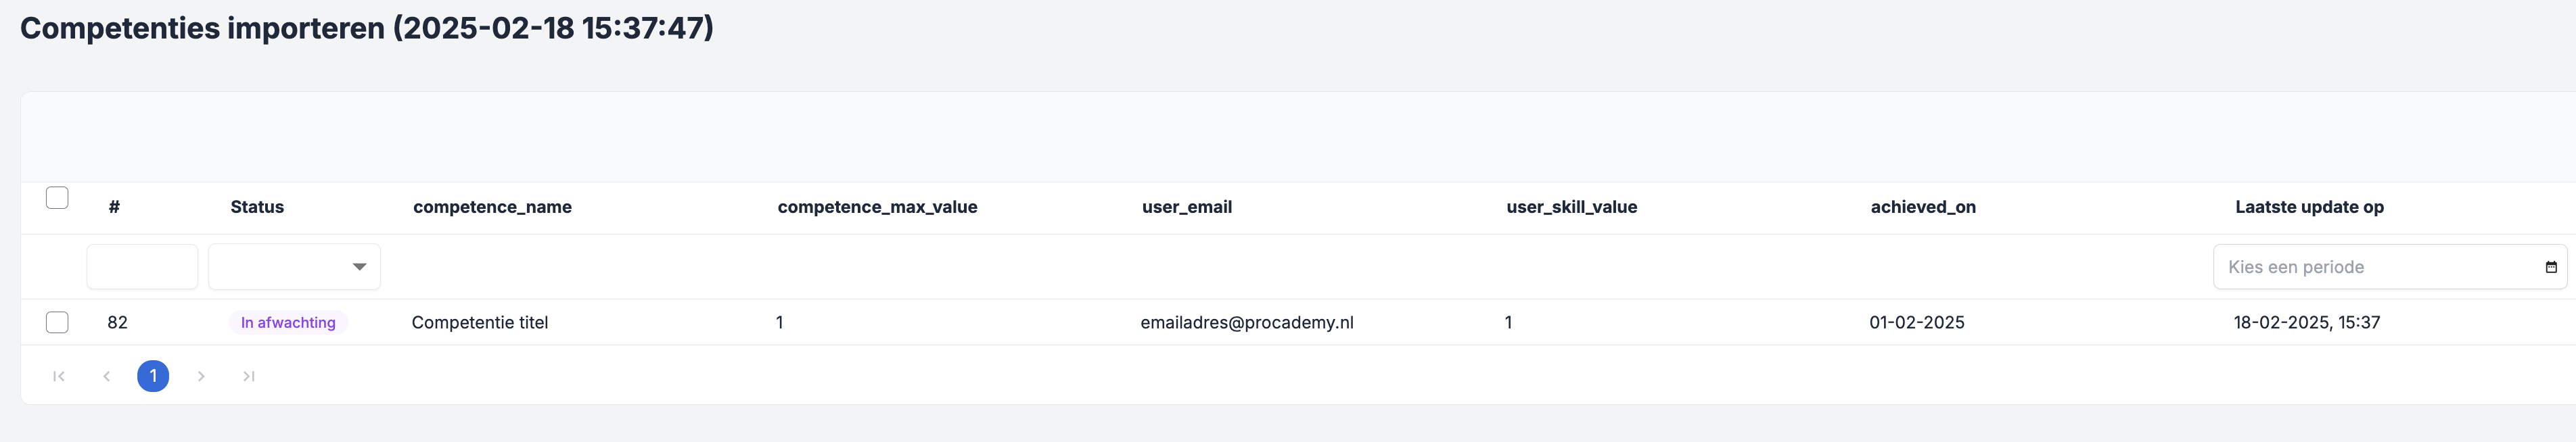Go to next page arrow
The image size is (2576, 442).
pos(201,376)
